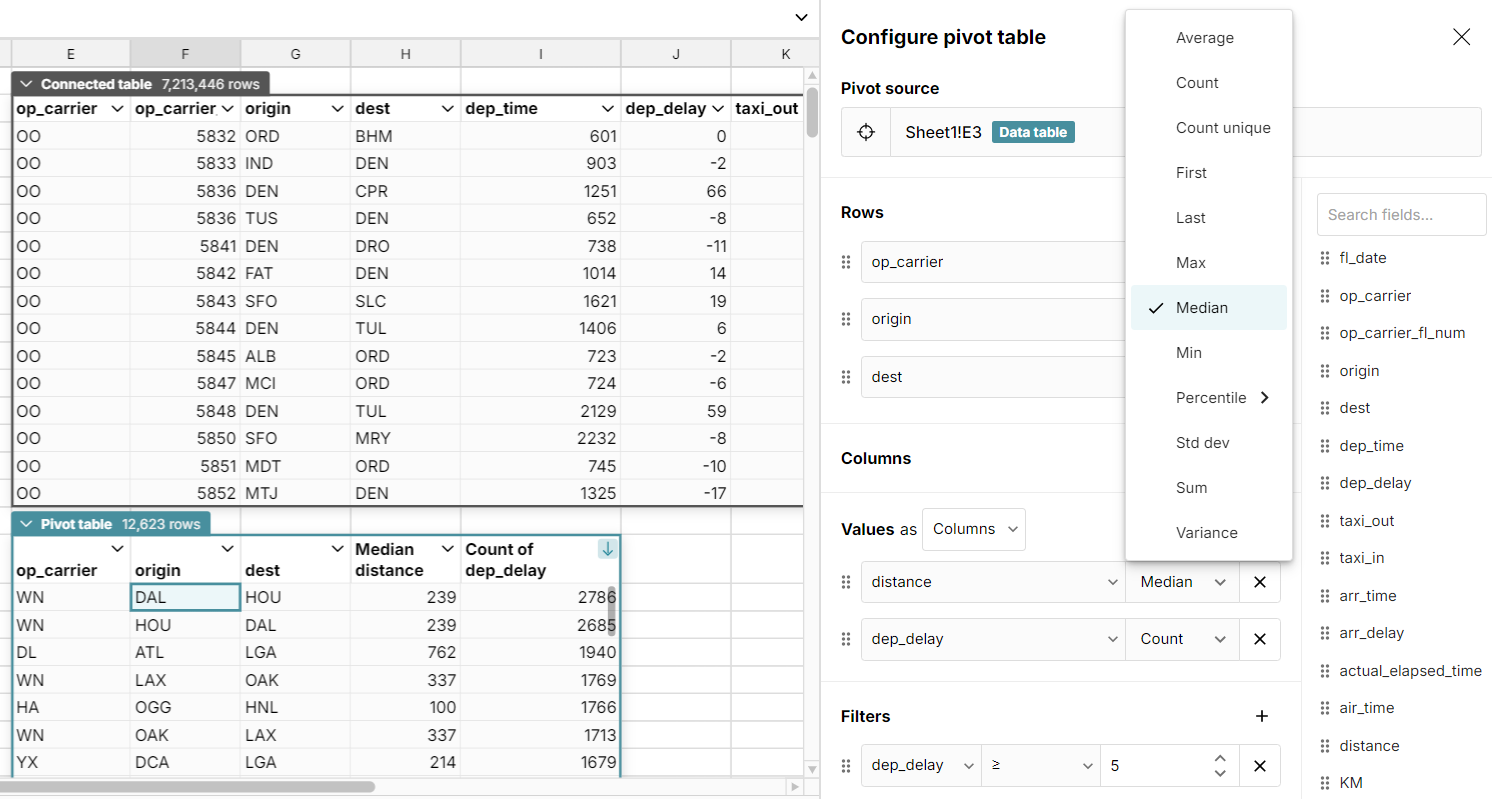Delete the dep_delay filter using its X icon
This screenshot has height=799, width=1492.
pyautogui.click(x=1259, y=765)
